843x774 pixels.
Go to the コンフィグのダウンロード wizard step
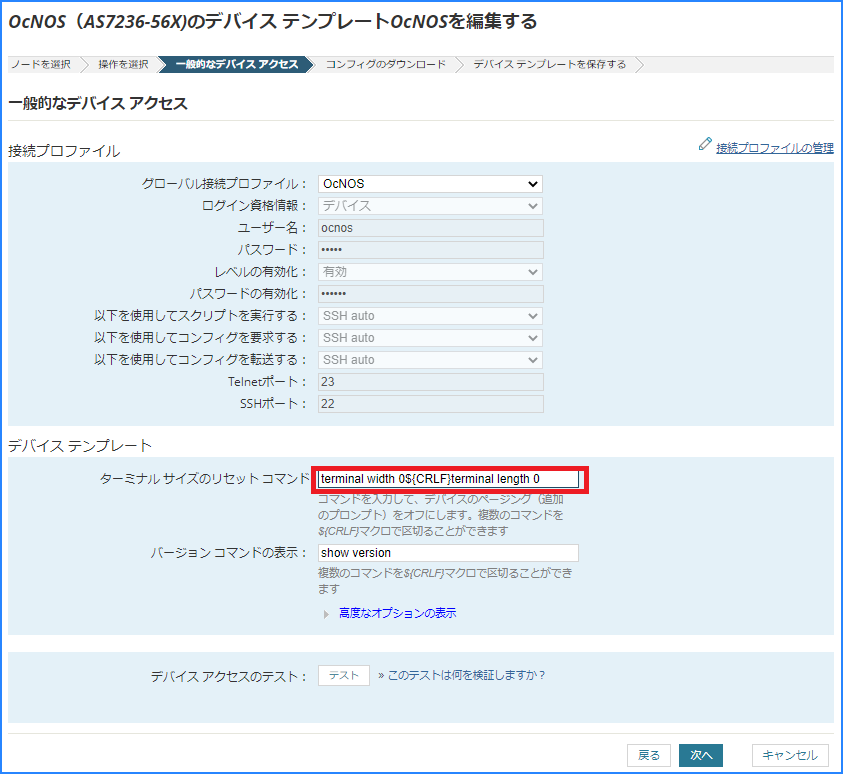pos(386,64)
